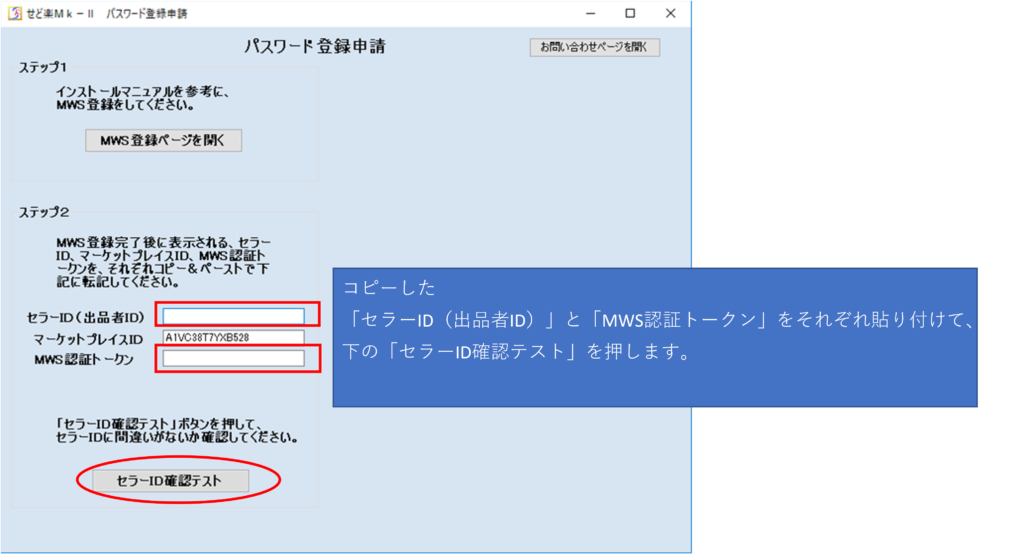Click the パスワード登録申請 heading text
This screenshot has width=1024, height=556.
(x=315, y=46)
